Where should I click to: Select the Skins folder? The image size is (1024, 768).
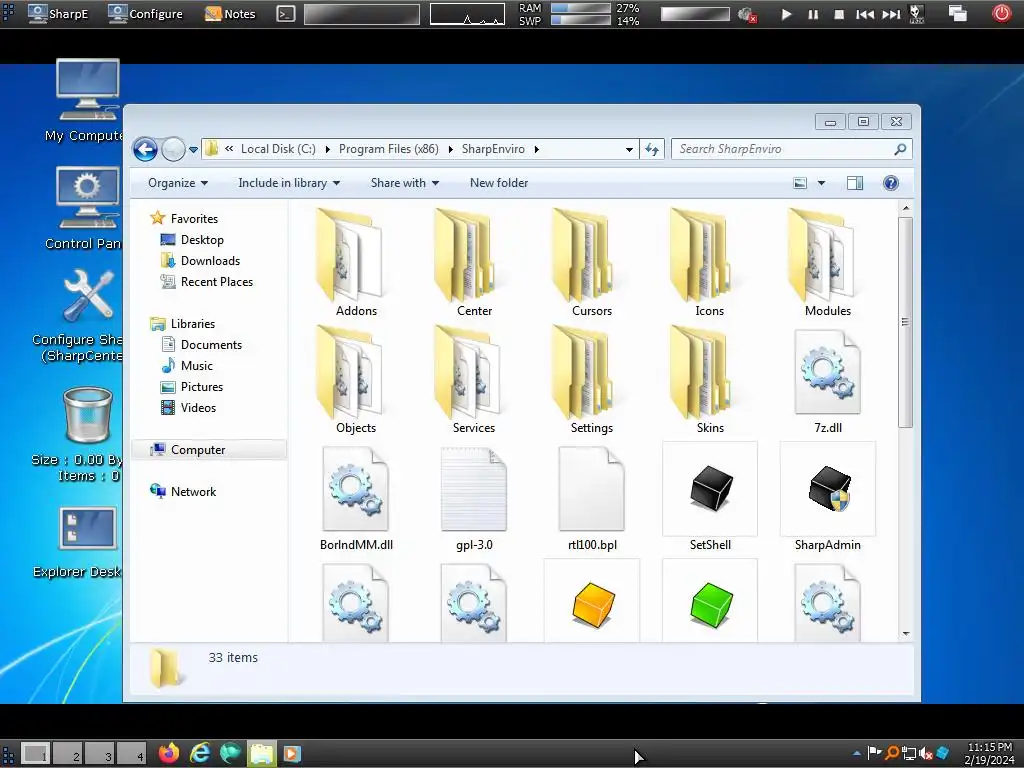pos(710,380)
